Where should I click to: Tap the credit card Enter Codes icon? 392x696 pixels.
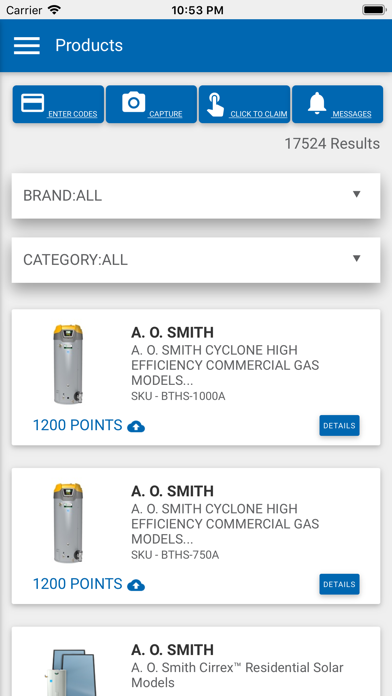32,103
